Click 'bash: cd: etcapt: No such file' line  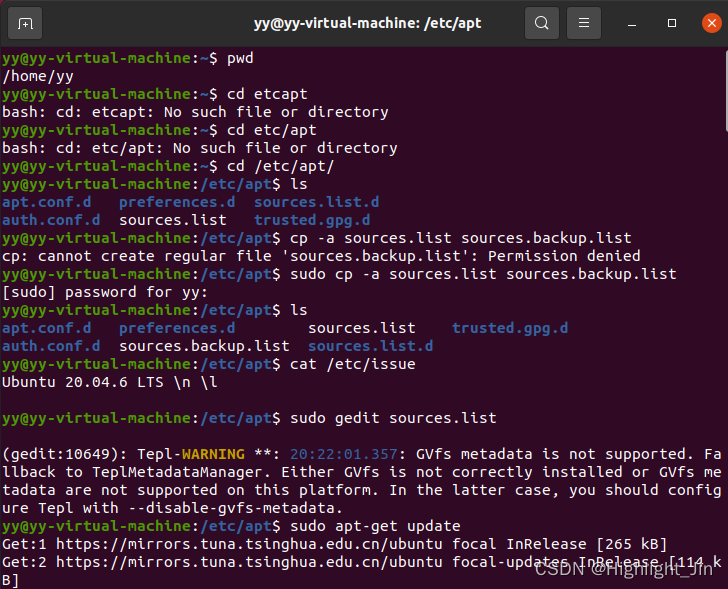(195, 112)
